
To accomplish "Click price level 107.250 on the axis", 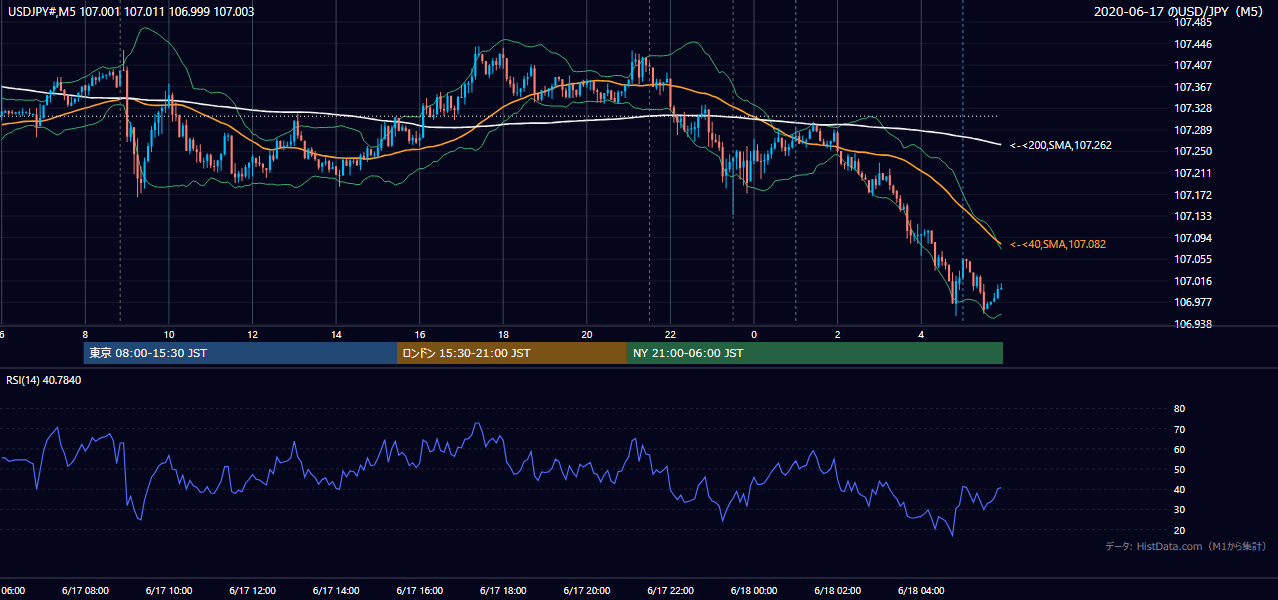I will click(1191, 151).
